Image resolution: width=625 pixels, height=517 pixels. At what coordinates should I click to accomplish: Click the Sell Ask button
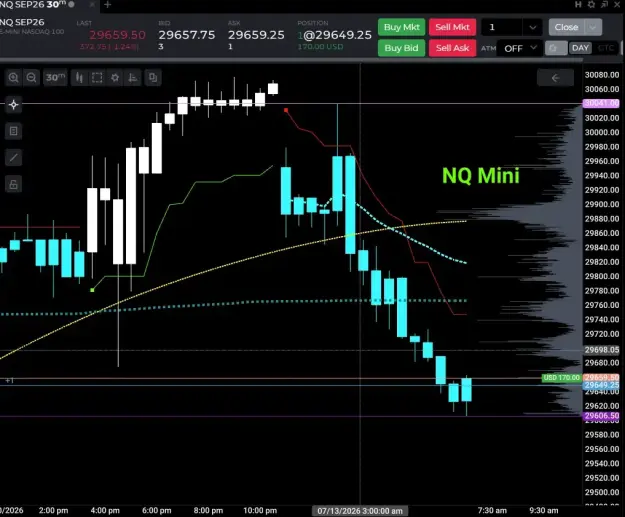(452, 48)
